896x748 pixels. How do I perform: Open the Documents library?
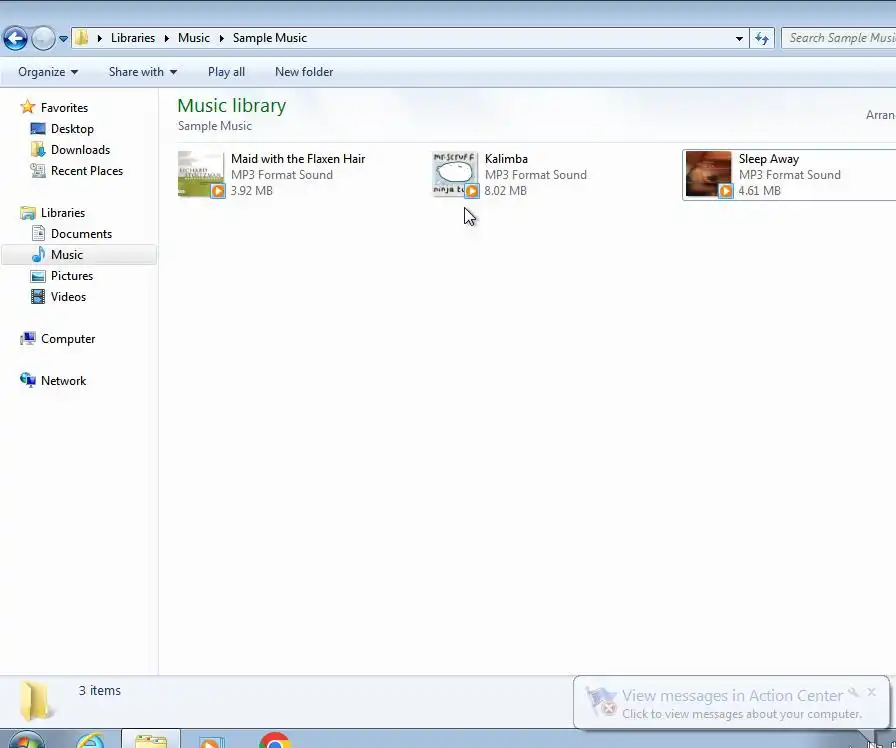(81, 234)
